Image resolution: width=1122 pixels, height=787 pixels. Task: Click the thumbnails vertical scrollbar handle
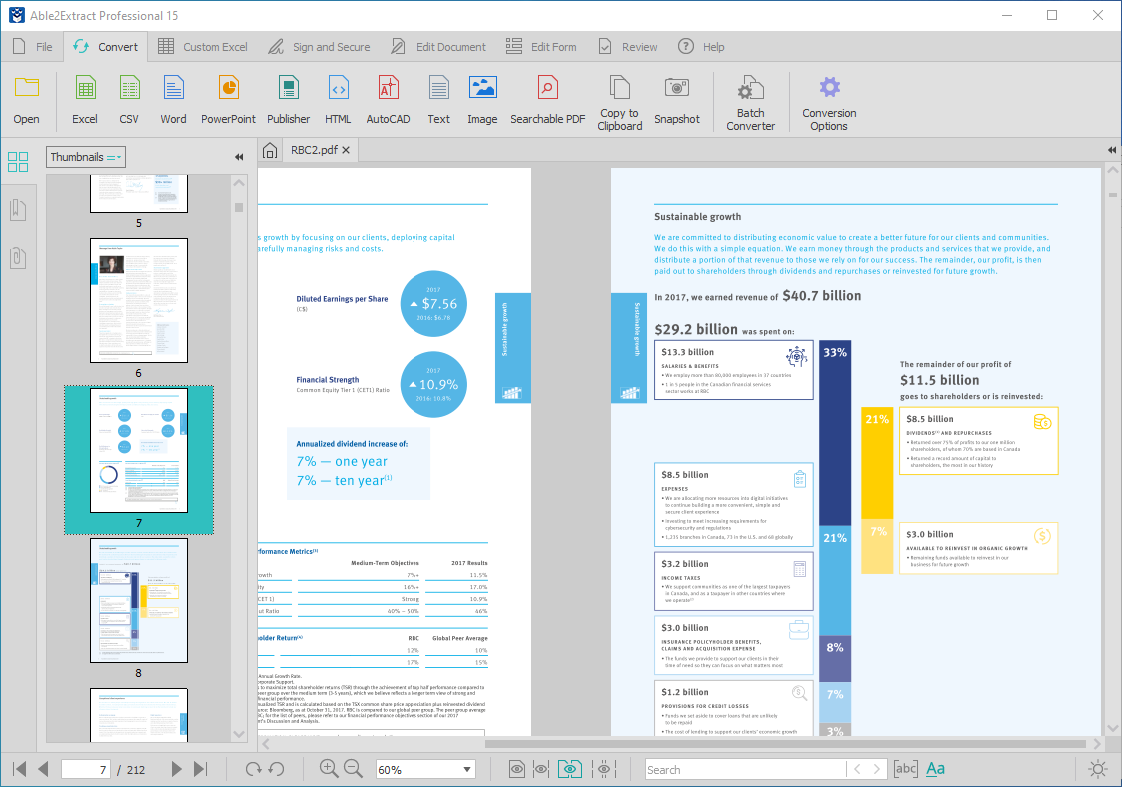pos(239,207)
